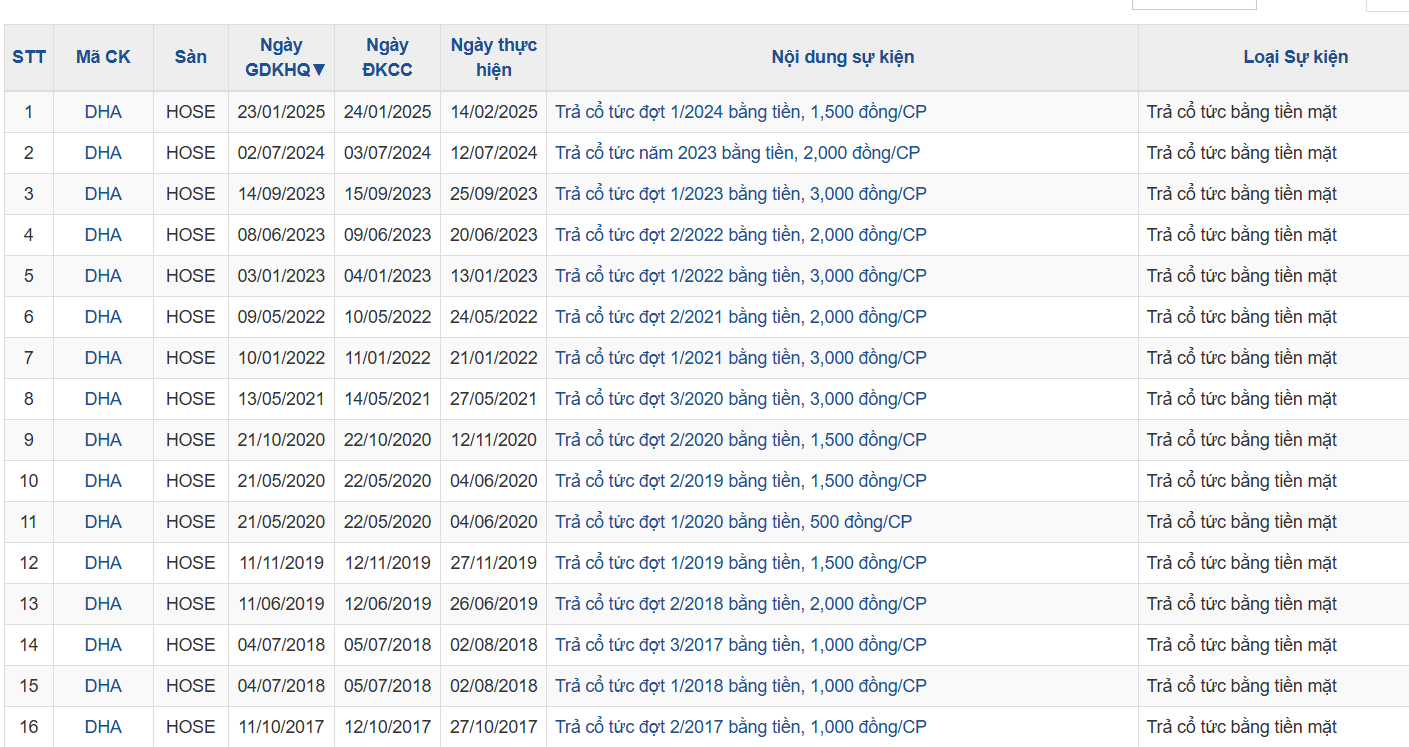The height and width of the screenshot is (747, 1409).
Task: Click the STT column header
Action: 29,57
